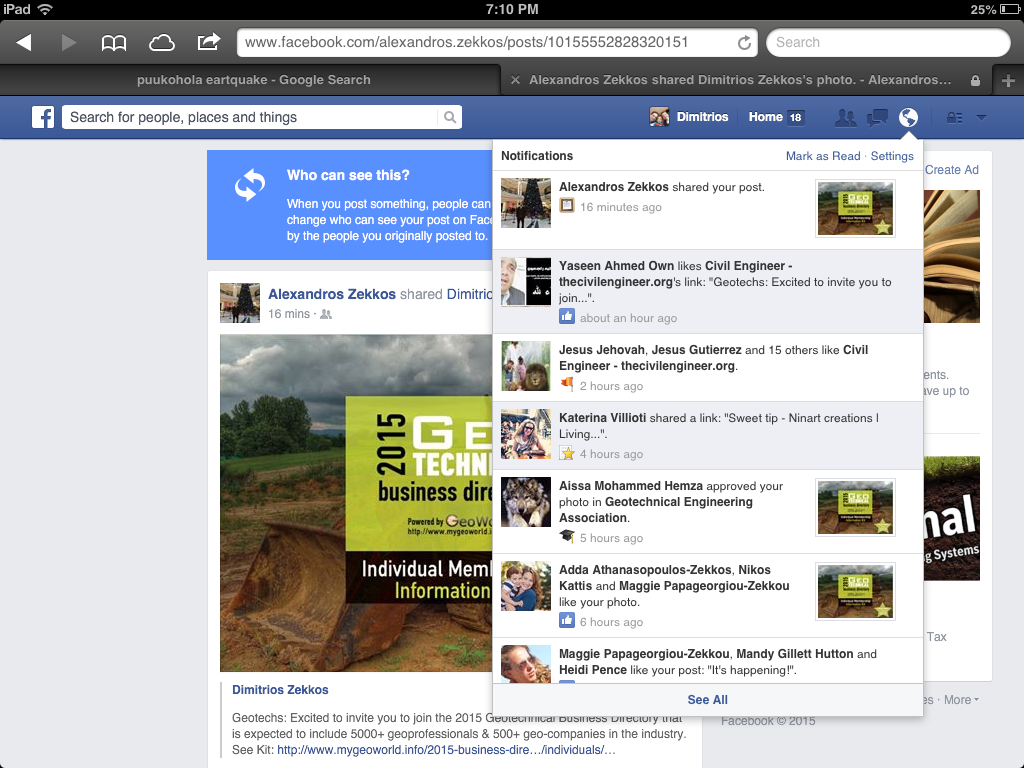Open Jesus Jehovah page likes notification
Screen dimensions: 1024x768
pyautogui.click(x=708, y=368)
